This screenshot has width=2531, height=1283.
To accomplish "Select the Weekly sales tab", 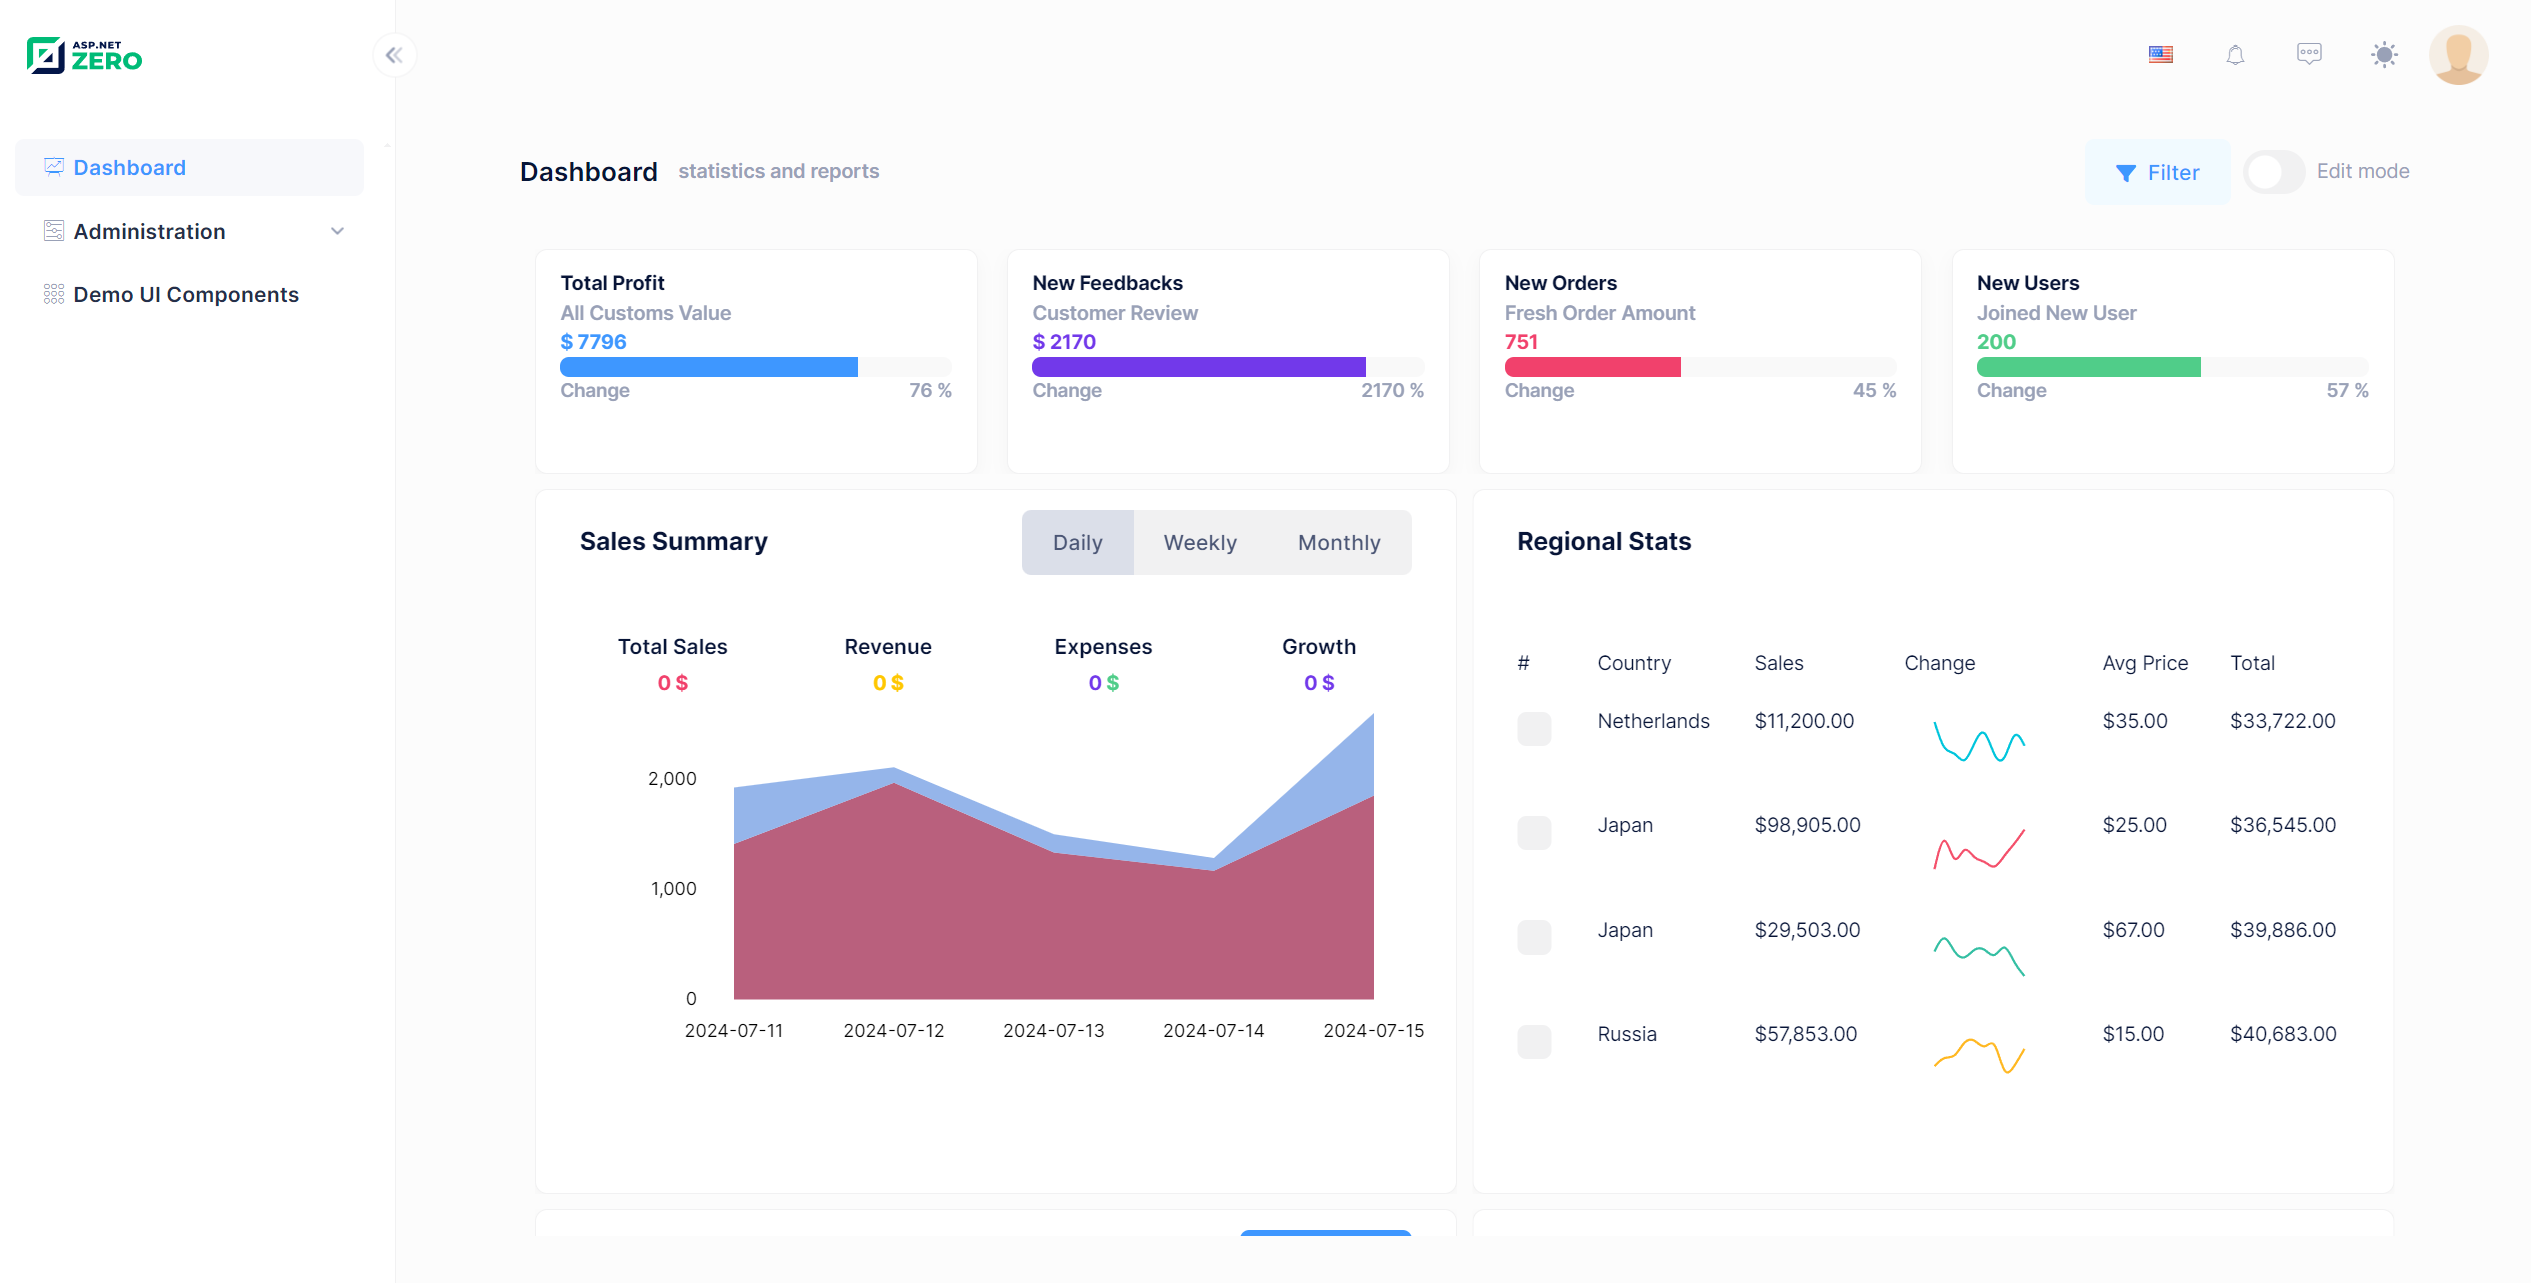I will point(1199,543).
